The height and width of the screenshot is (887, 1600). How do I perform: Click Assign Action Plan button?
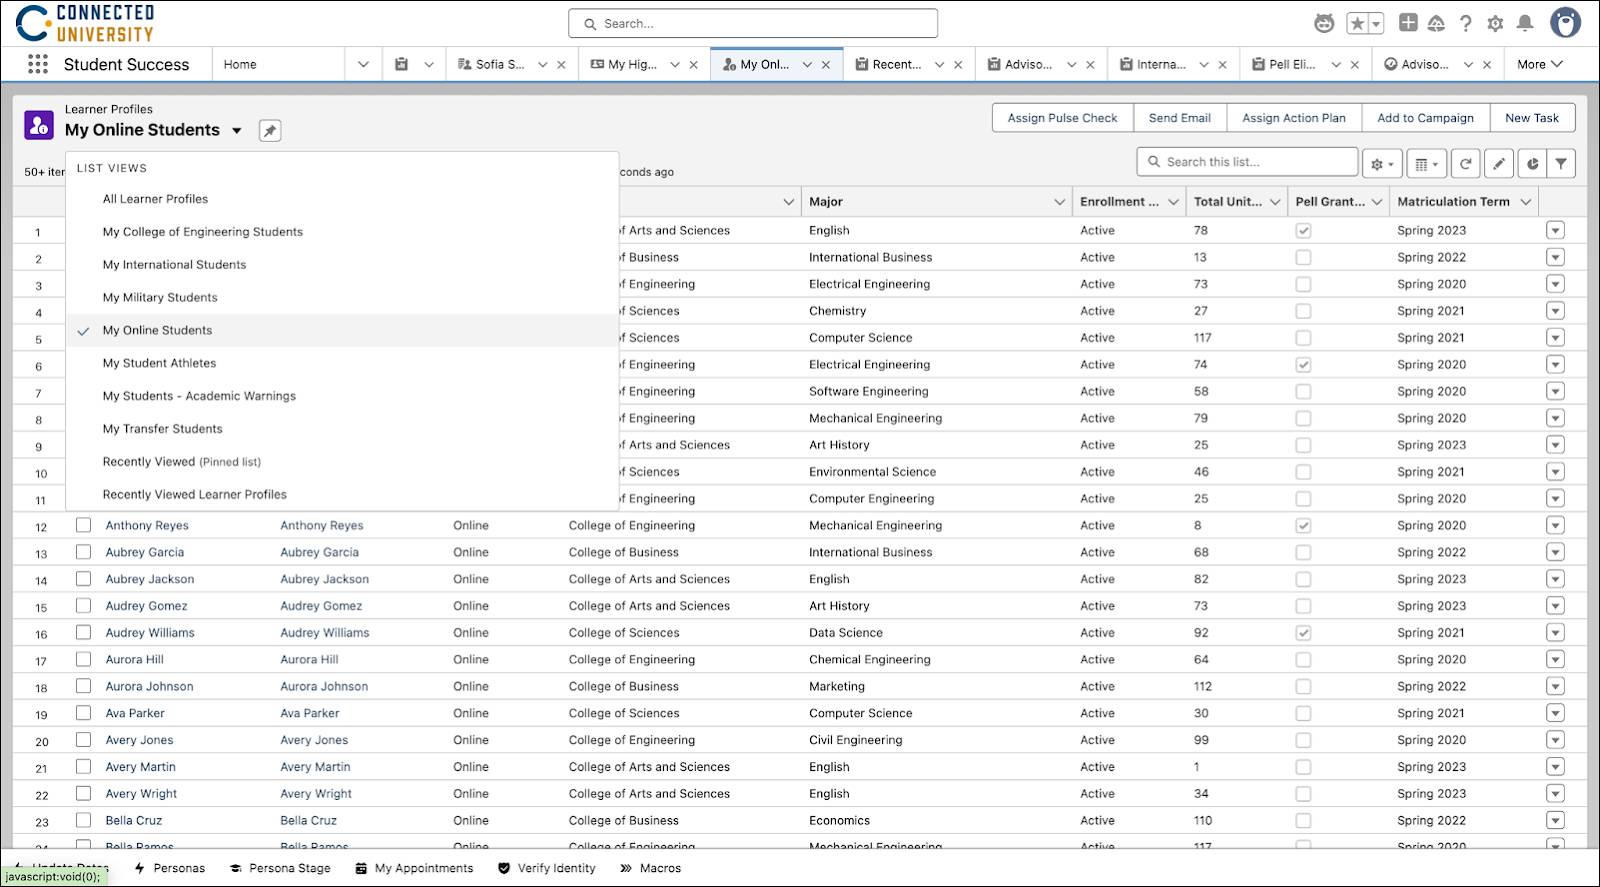[x=1294, y=118]
